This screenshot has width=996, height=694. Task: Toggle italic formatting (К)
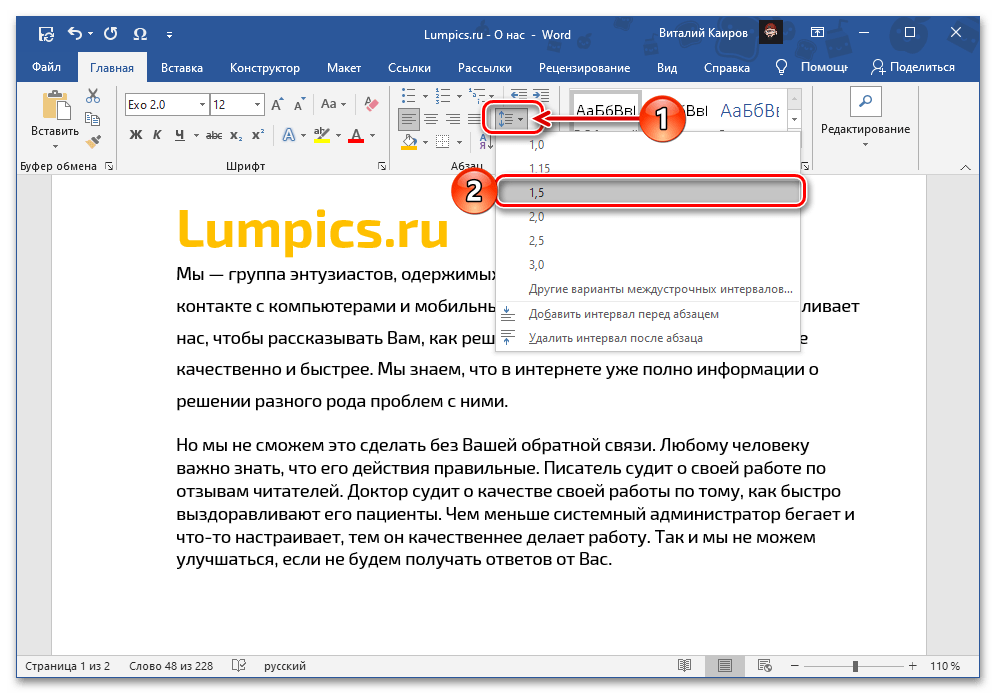coord(157,135)
